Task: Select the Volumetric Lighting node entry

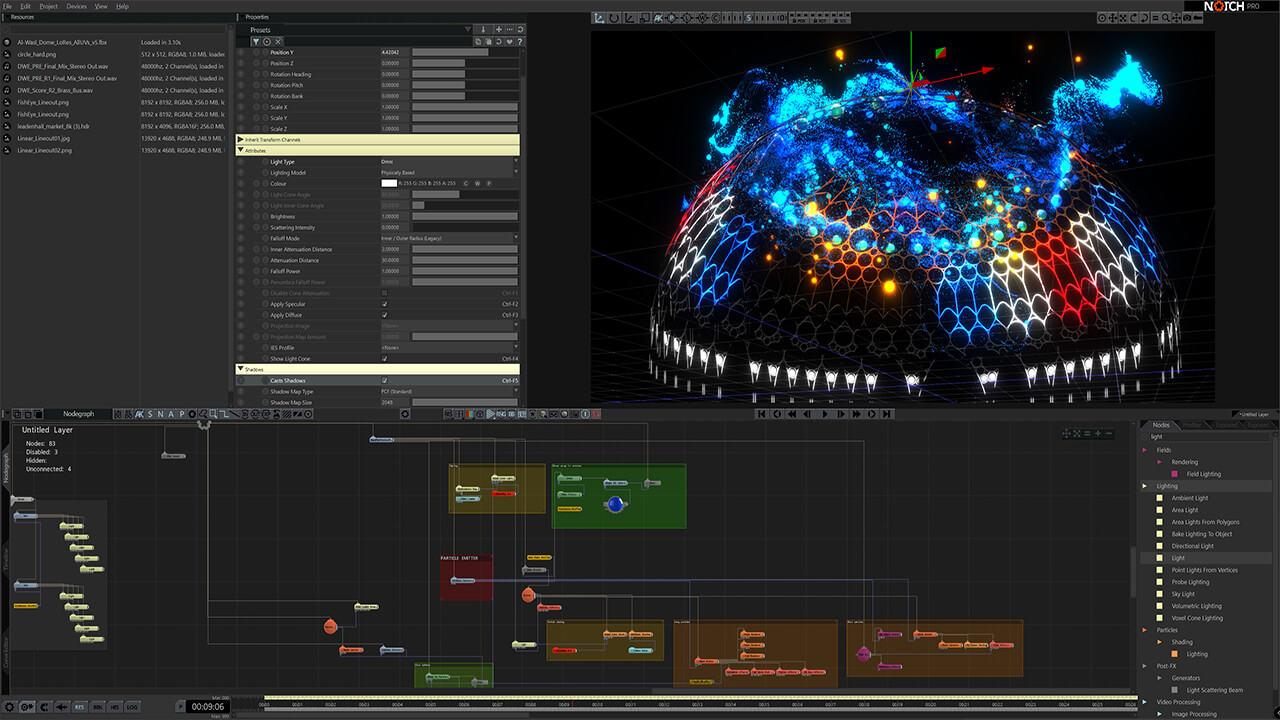Action: (x=1196, y=606)
